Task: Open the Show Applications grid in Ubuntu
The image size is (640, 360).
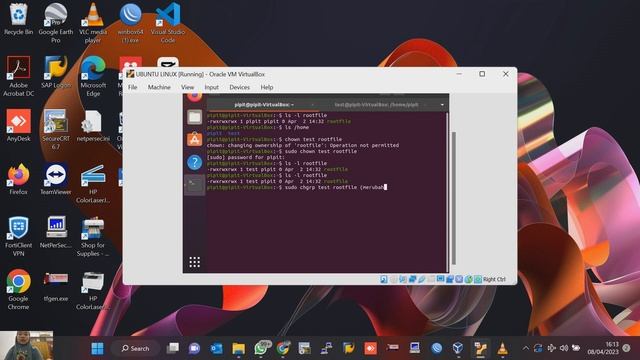Action: [195, 262]
